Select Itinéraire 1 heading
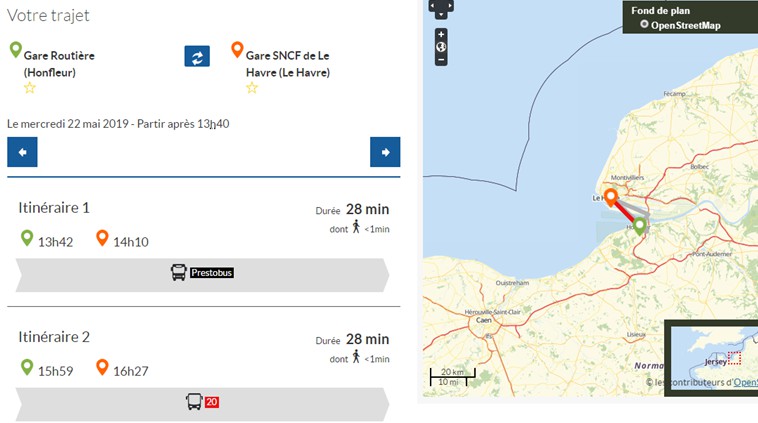Screen dimensions: 758x423 tap(54, 208)
